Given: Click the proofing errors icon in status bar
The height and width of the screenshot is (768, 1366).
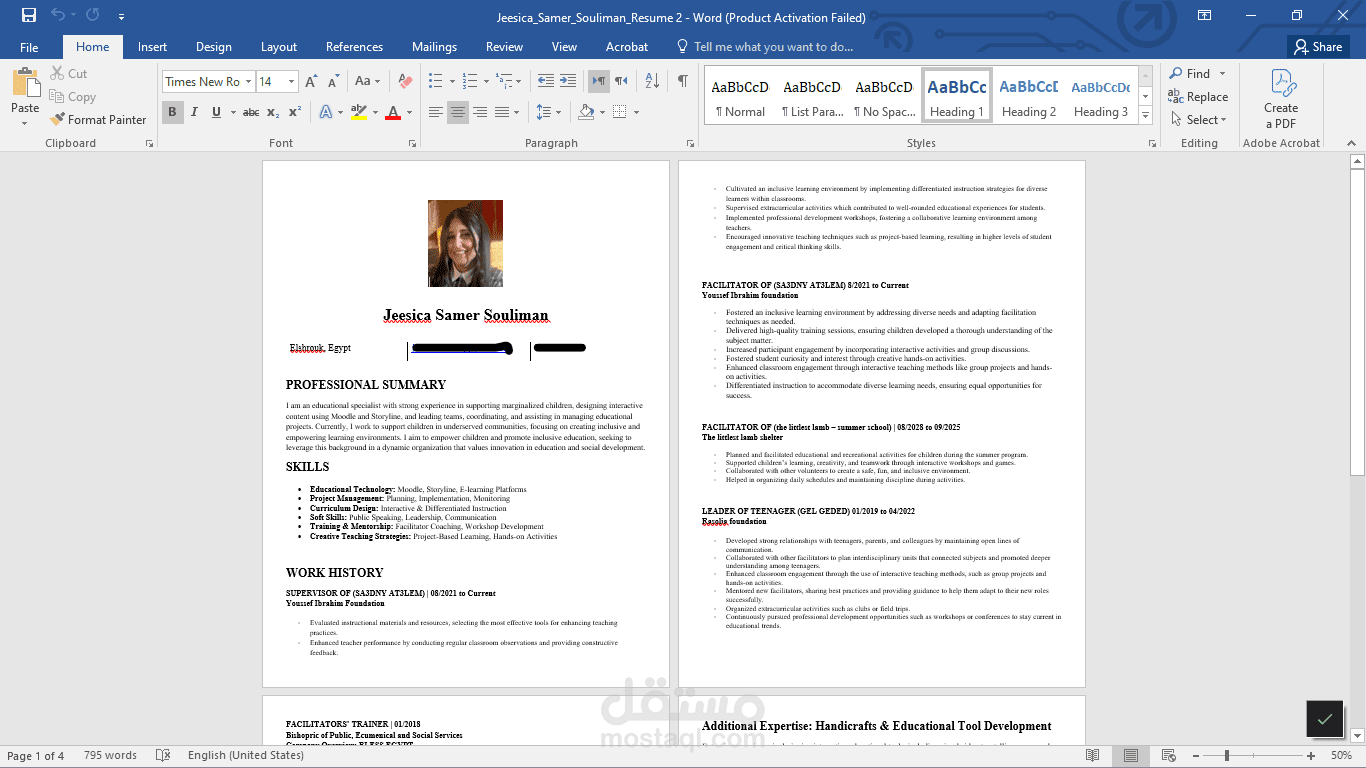Looking at the screenshot, I should tap(163, 755).
